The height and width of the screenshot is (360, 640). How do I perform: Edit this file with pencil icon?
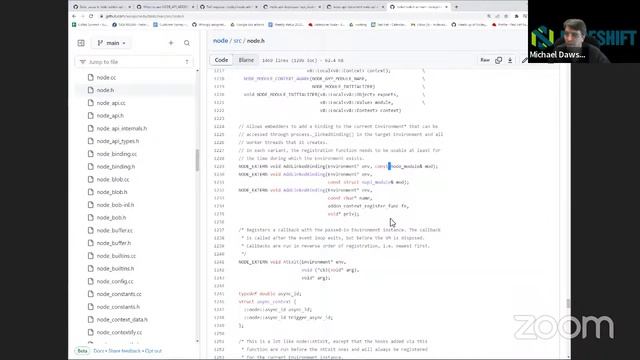524,60
